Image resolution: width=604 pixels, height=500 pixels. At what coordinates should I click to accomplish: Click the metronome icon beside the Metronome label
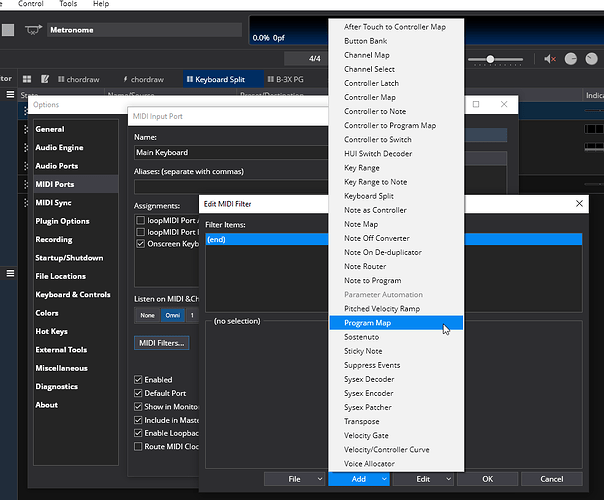[x=34, y=30]
